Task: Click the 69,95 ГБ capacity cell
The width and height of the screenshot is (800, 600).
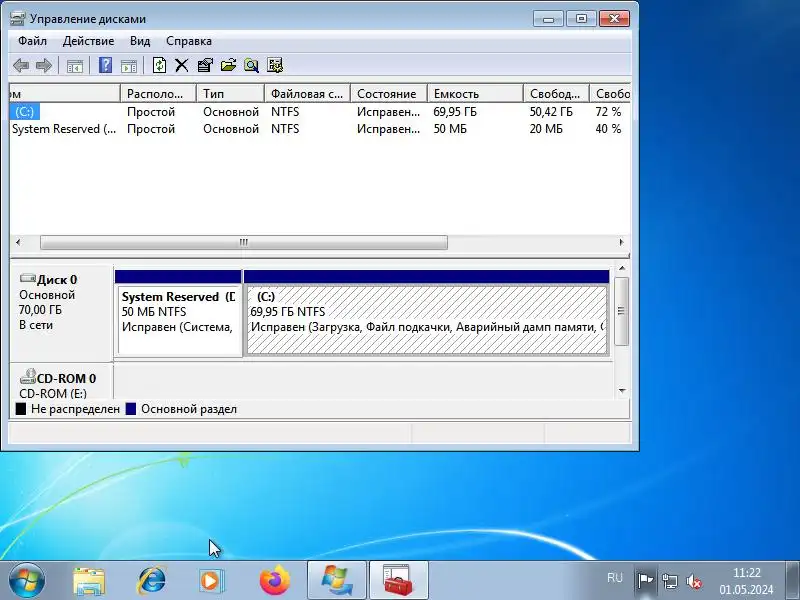Action: [455, 112]
